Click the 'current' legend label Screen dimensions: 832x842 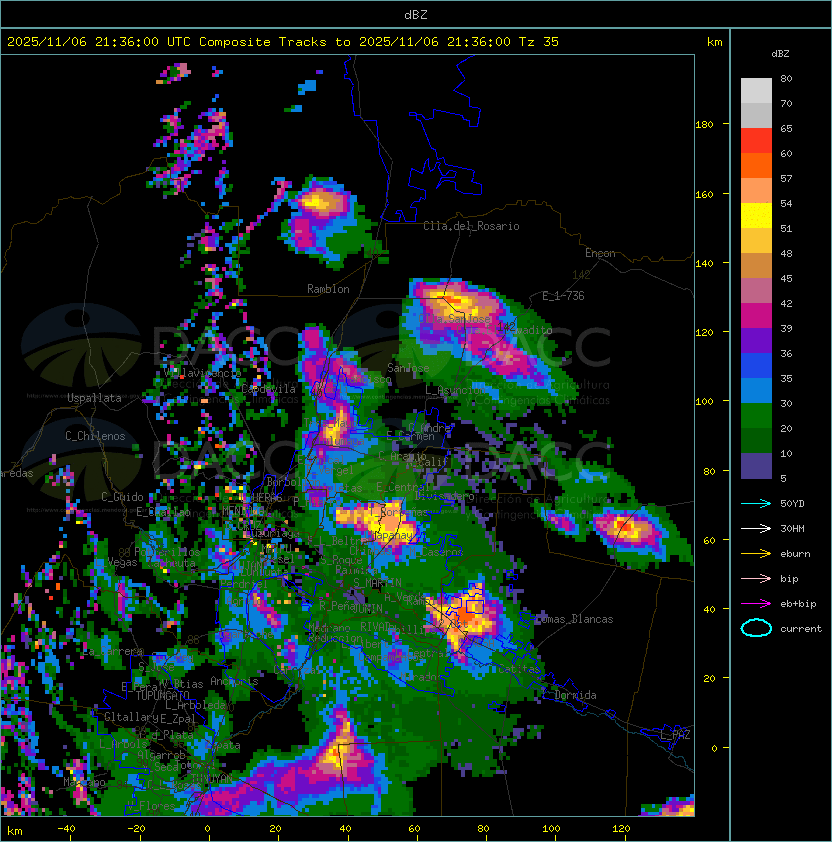tap(801, 629)
